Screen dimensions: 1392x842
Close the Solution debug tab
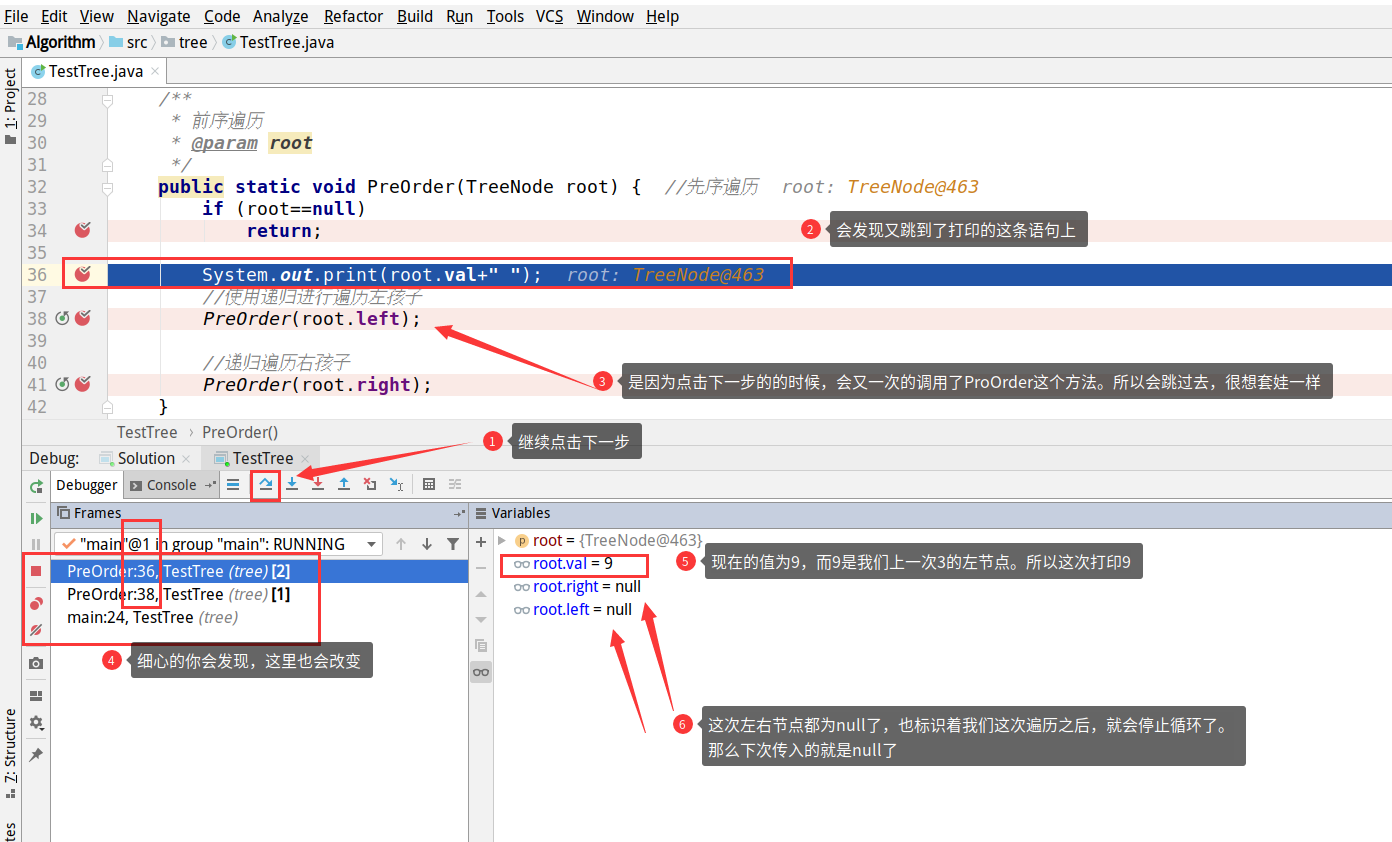(187, 458)
